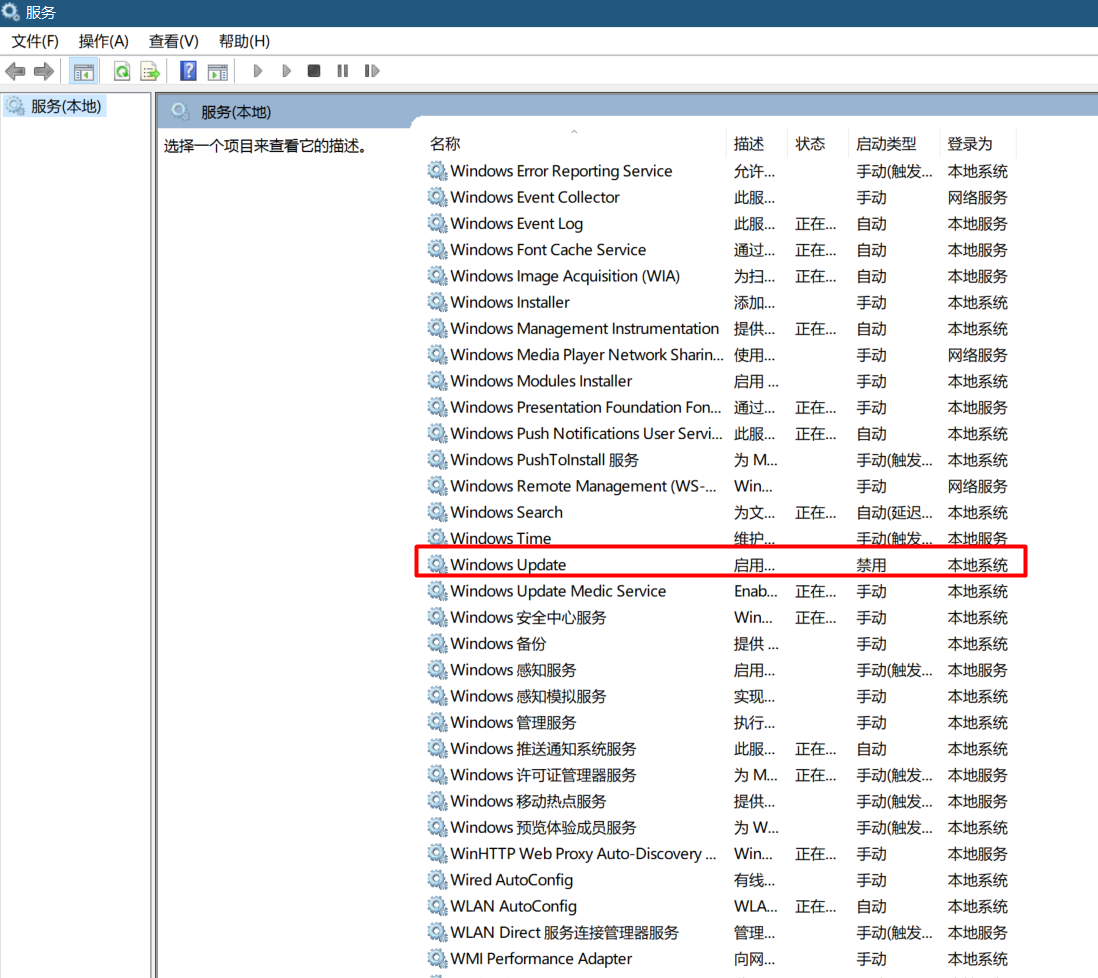Screen dimensions: 1098x978
Task: Click gear icon beside WMI Performance Adapter
Action: coord(438,958)
